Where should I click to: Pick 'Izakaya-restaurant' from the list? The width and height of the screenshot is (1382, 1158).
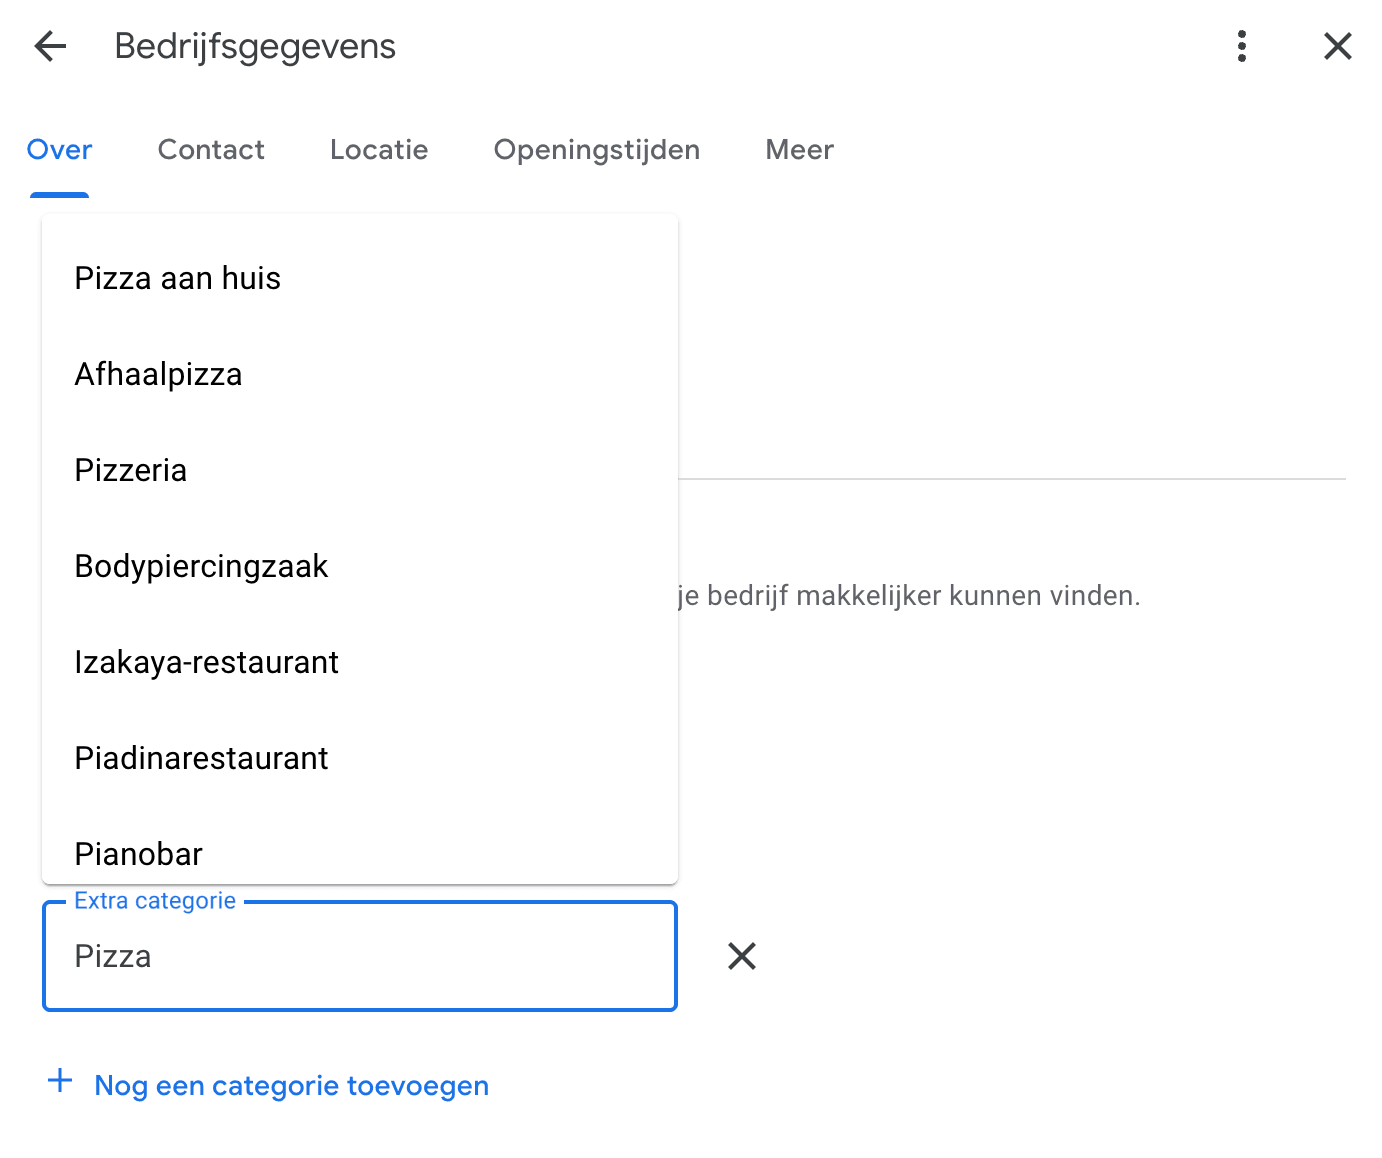(206, 662)
